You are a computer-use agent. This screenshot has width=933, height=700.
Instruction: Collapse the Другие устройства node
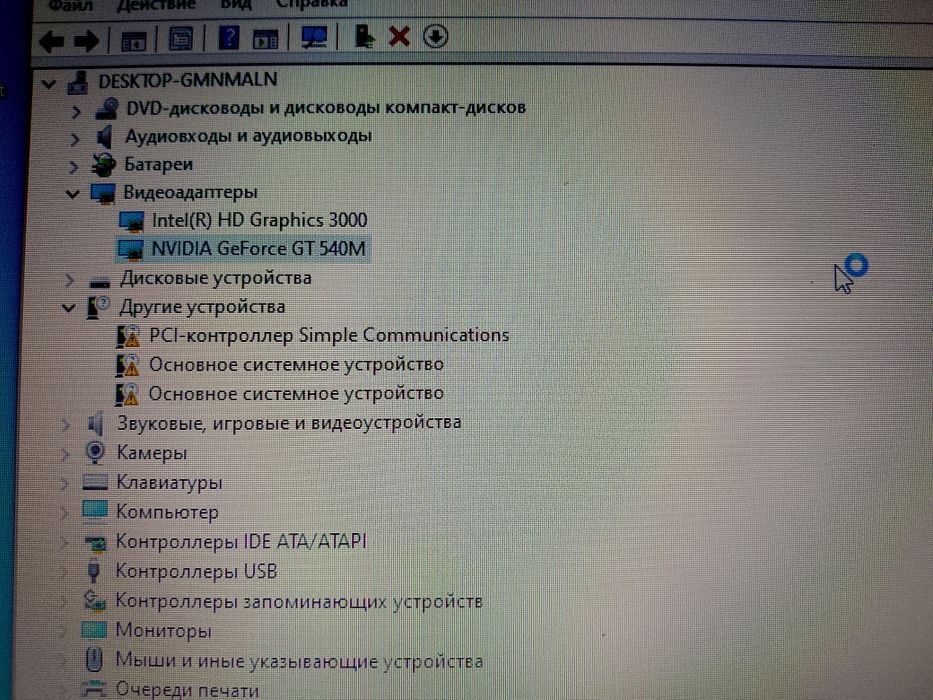click(69, 308)
